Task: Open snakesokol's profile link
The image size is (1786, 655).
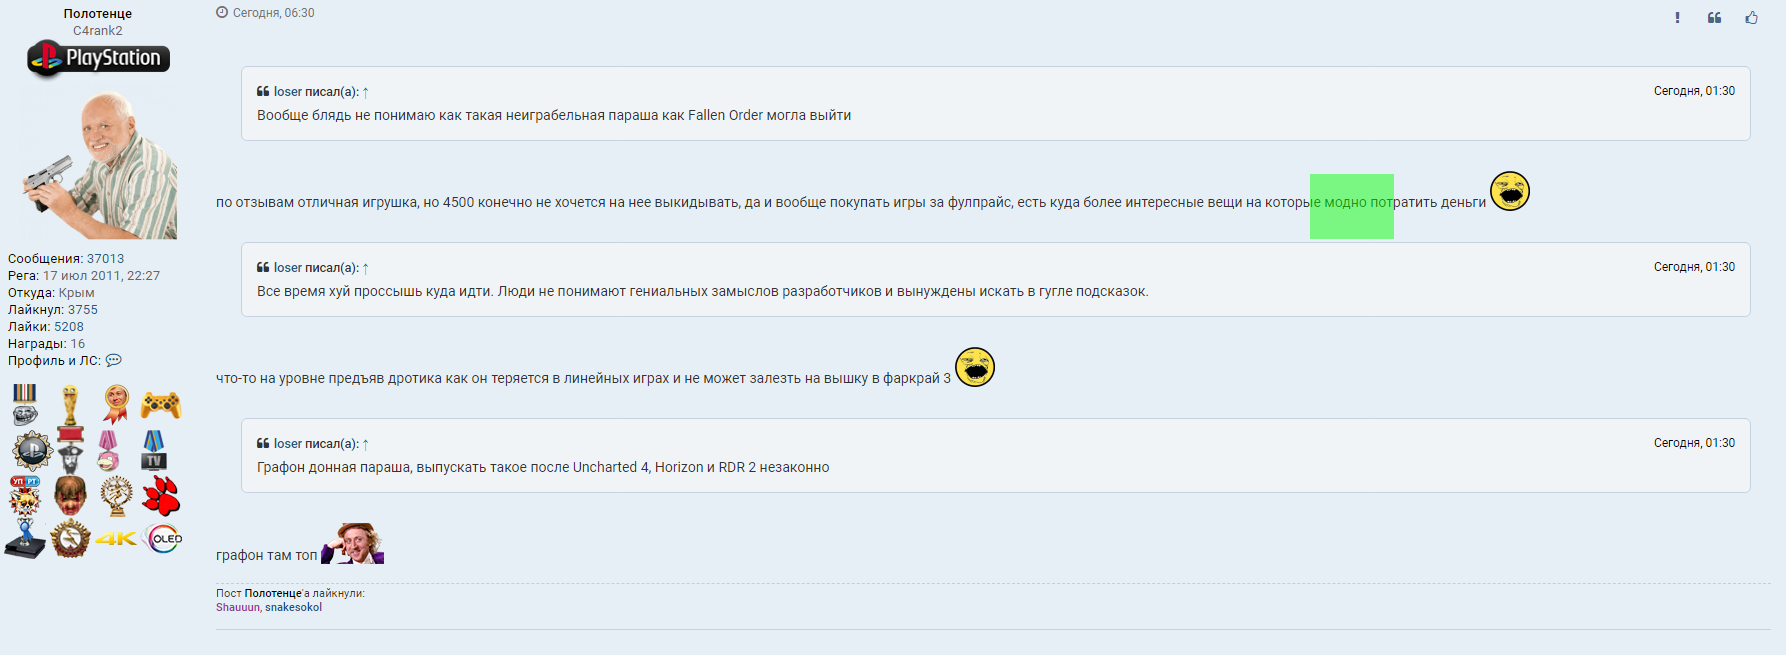Action: pos(293,608)
